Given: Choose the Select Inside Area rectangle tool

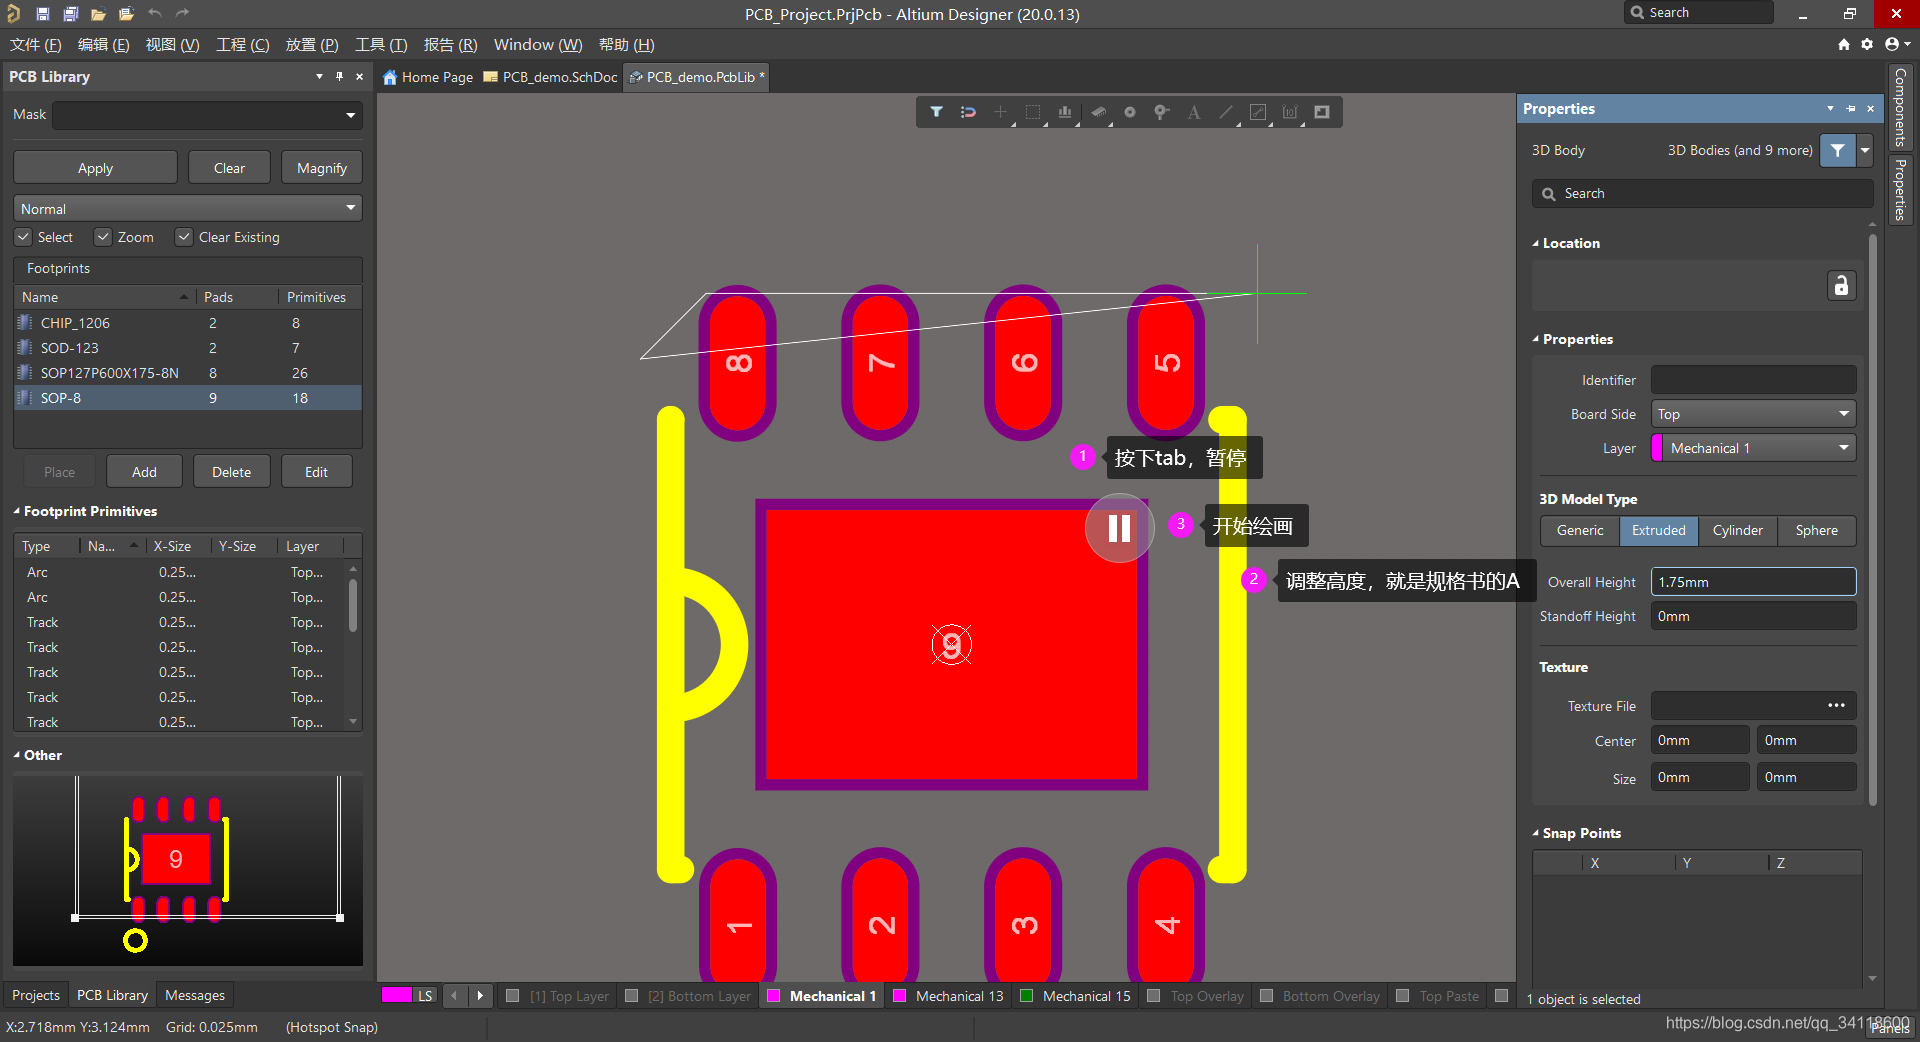Looking at the screenshot, I should [1033, 112].
